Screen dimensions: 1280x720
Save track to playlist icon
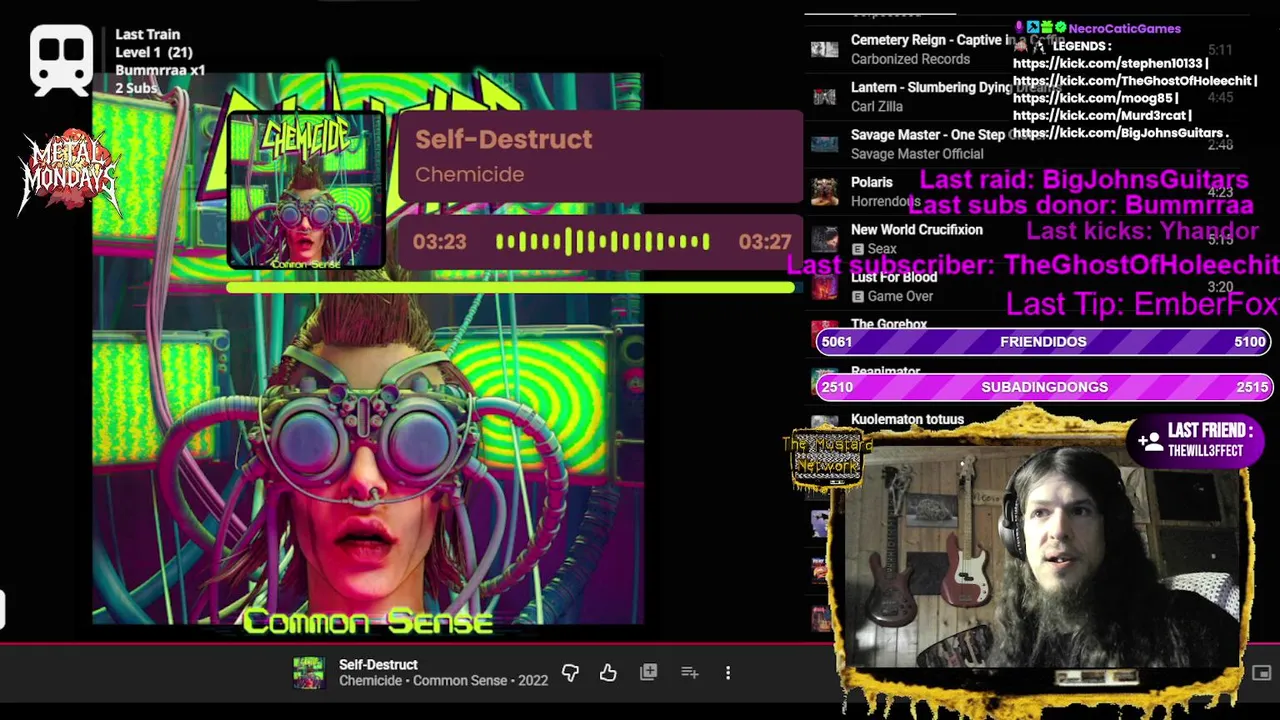[x=648, y=672]
